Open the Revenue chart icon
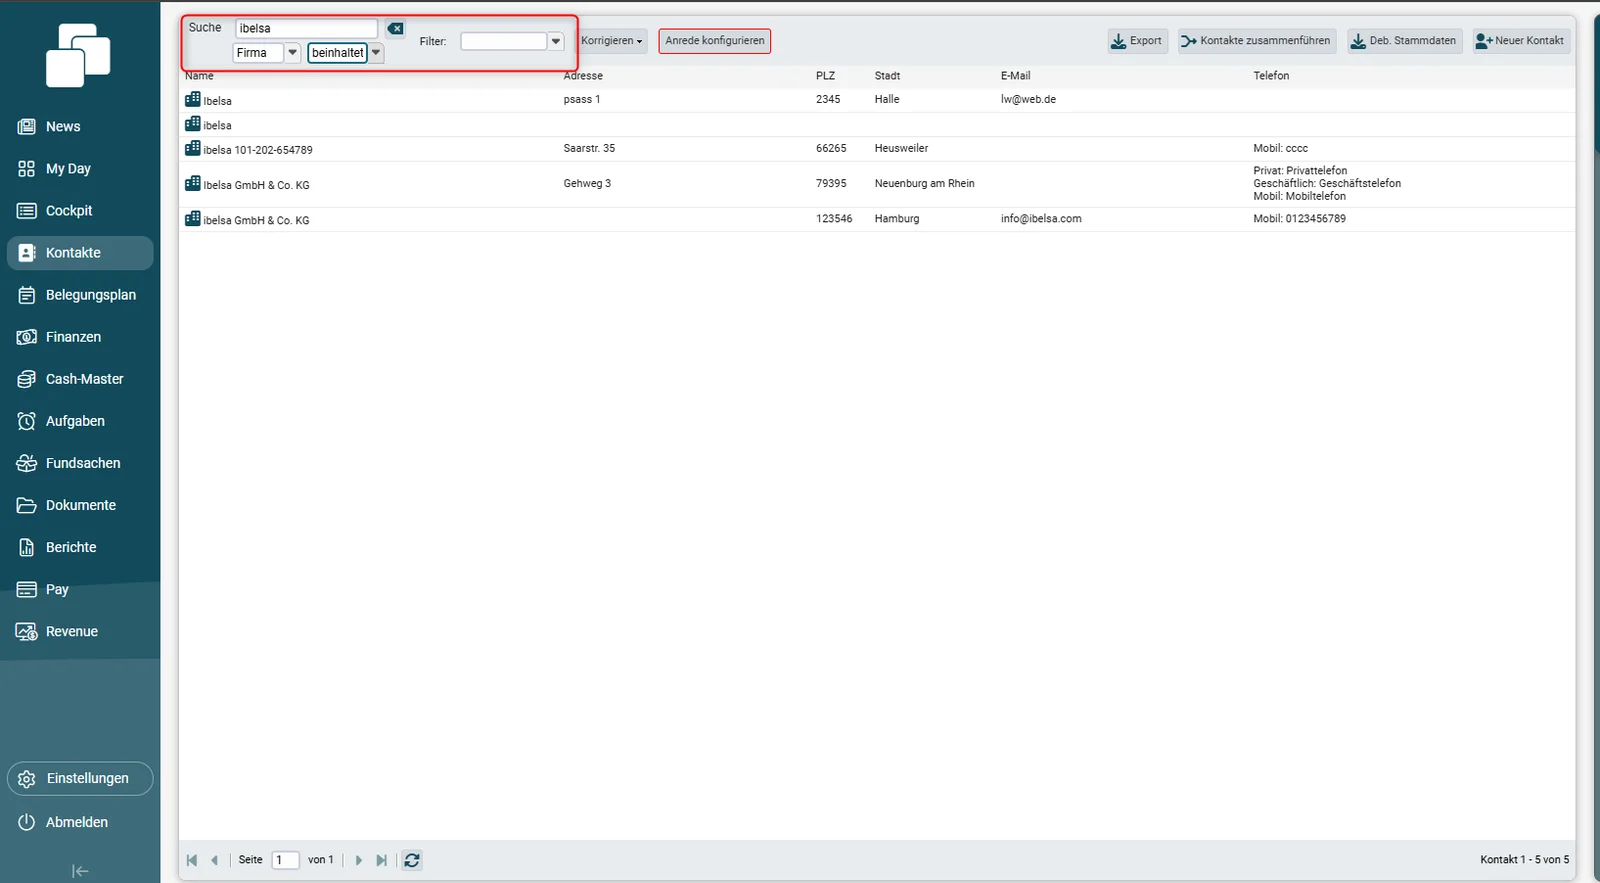The image size is (1600, 883). point(27,631)
